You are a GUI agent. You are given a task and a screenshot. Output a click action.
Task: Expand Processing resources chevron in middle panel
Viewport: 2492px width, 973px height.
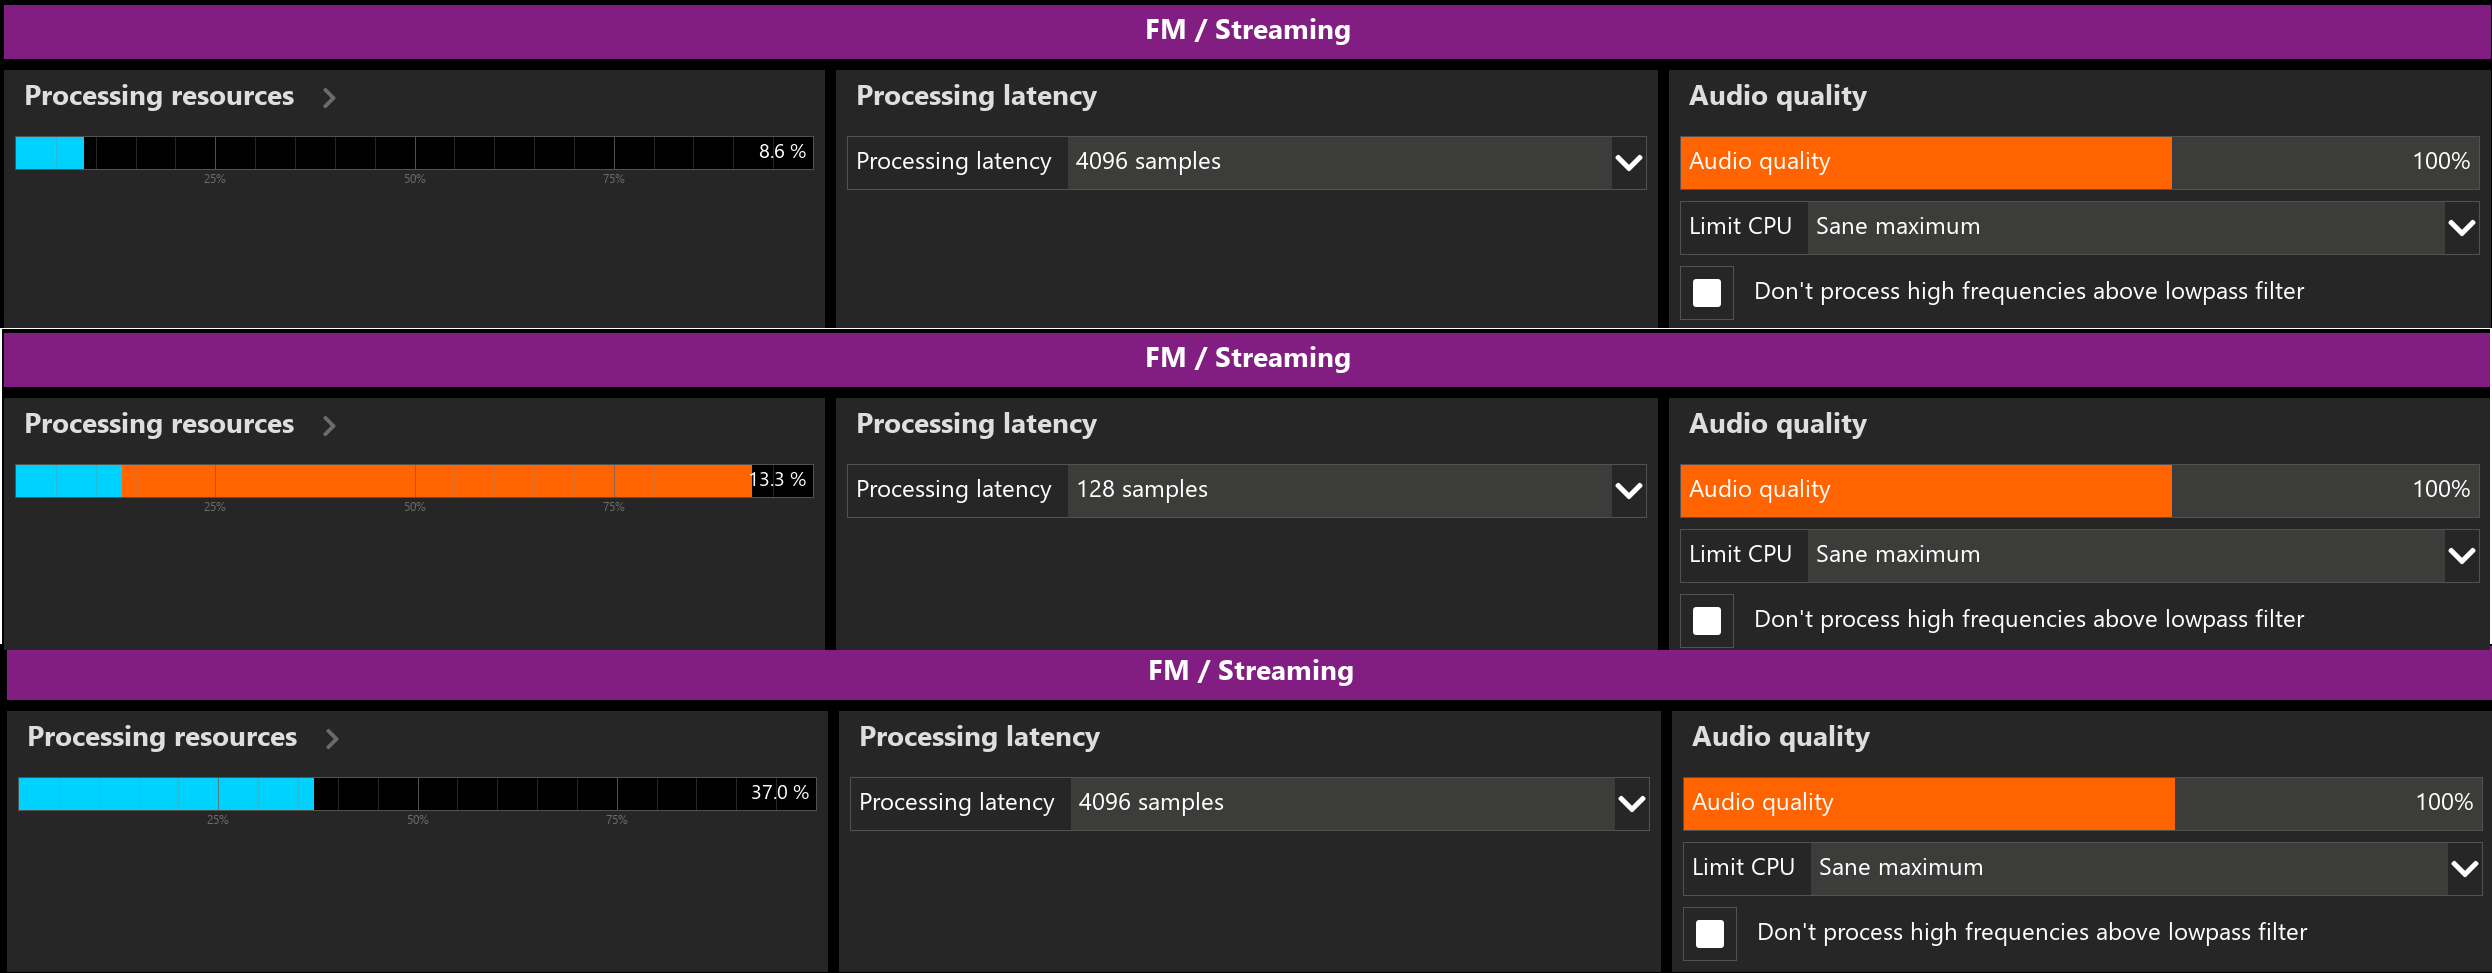coord(329,425)
